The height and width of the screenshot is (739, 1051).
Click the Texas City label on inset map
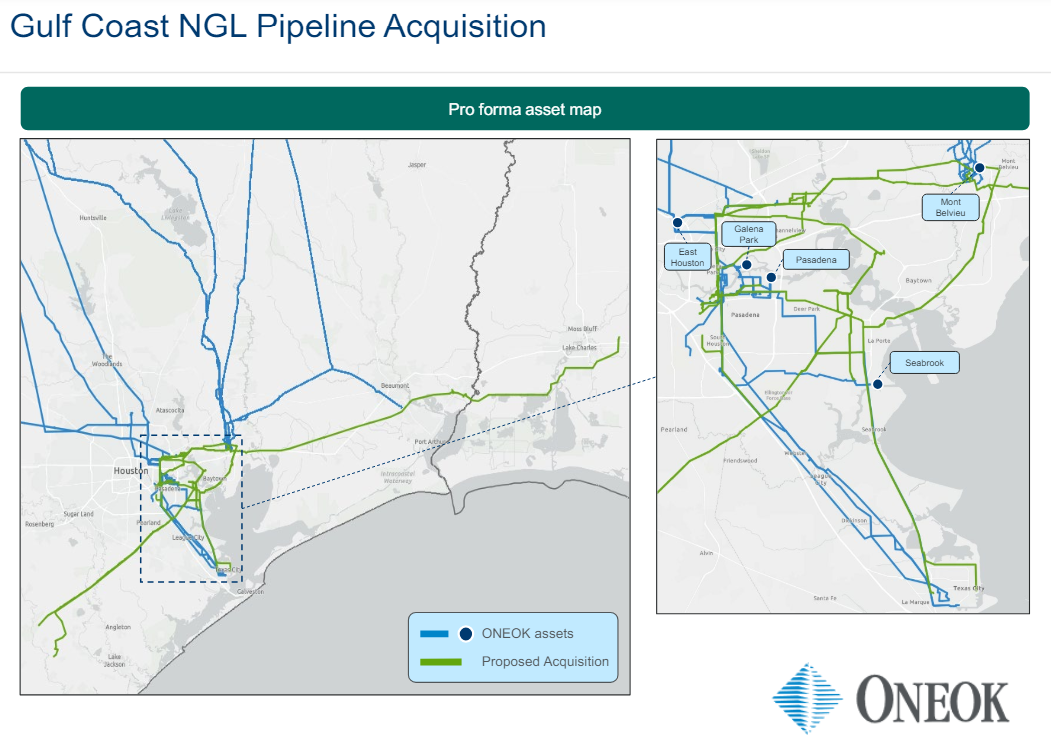pos(968,588)
